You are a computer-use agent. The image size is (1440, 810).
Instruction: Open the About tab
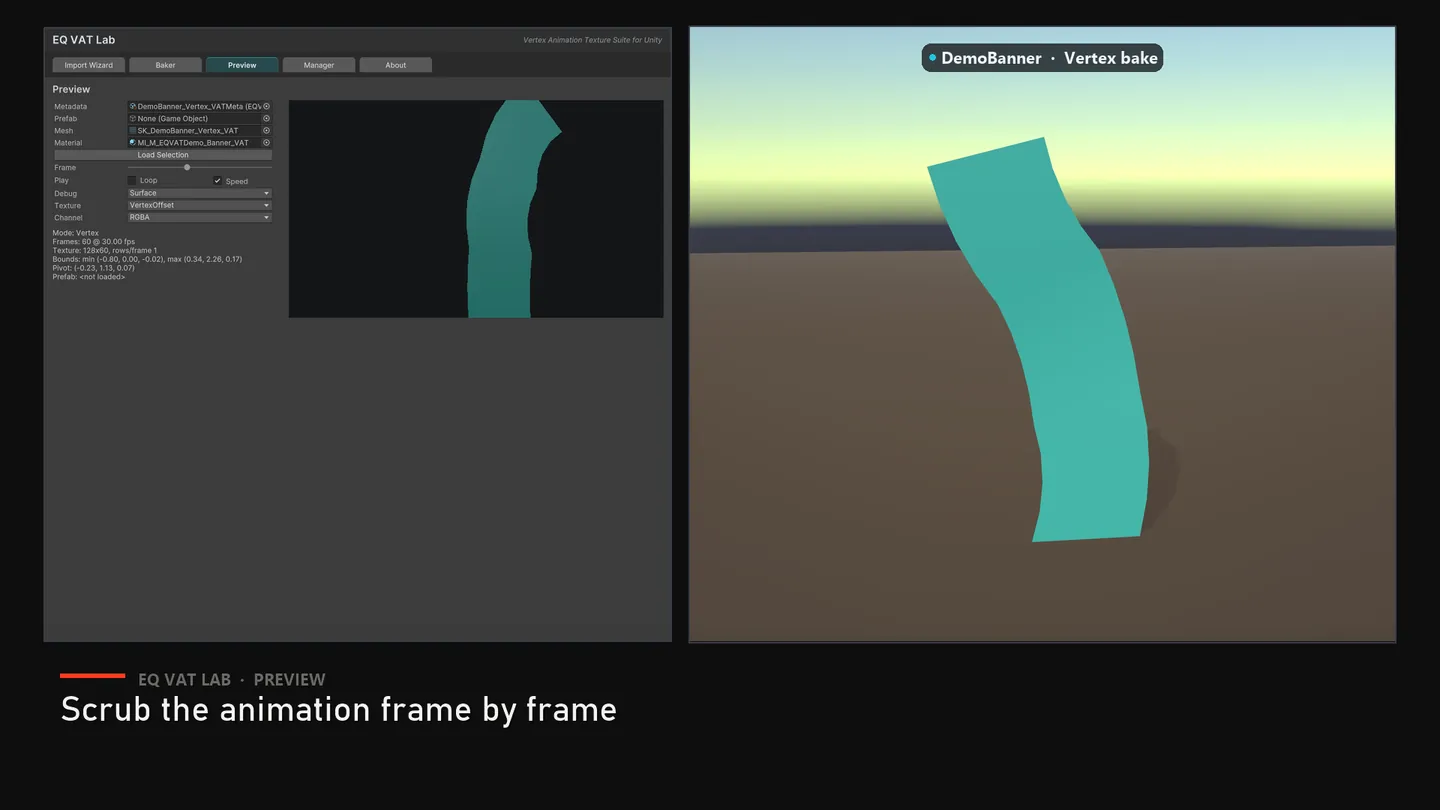396,65
